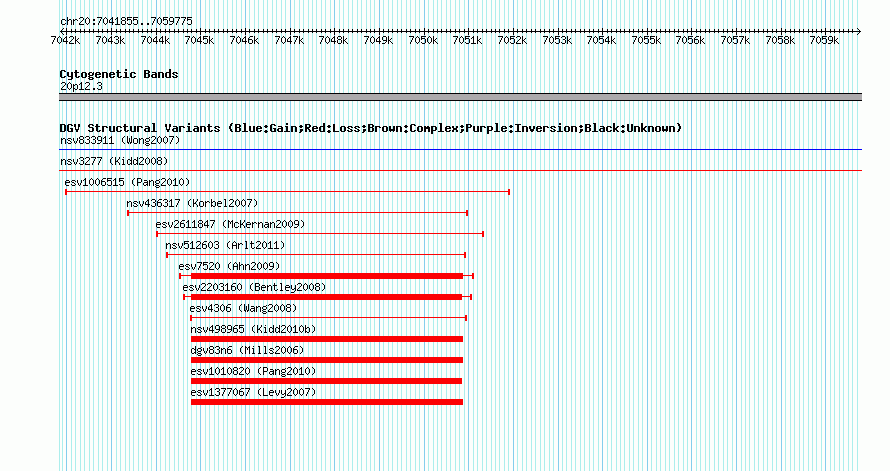Click the nsv498965 thick red bar
This screenshot has height=471, width=890.
[x=327, y=339]
